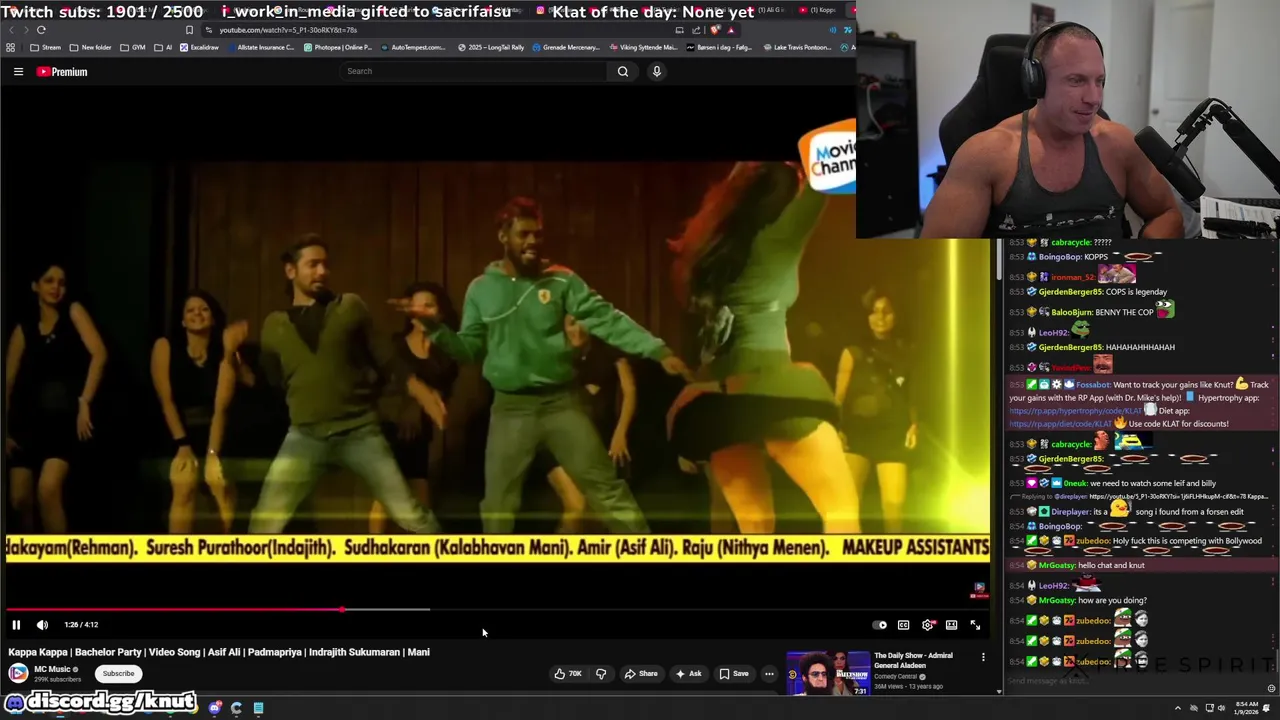This screenshot has width=1280, height=720.
Task: Click the Brave shields icon in address bar
Action: pos(714,30)
